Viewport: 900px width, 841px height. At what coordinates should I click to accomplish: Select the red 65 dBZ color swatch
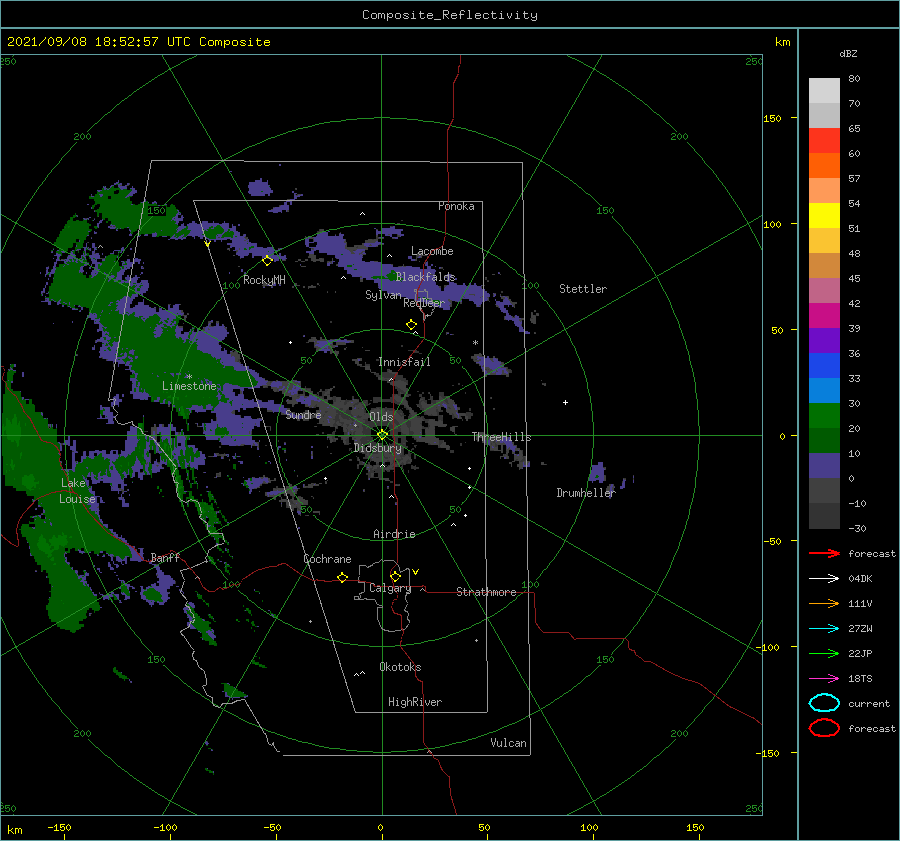click(824, 140)
